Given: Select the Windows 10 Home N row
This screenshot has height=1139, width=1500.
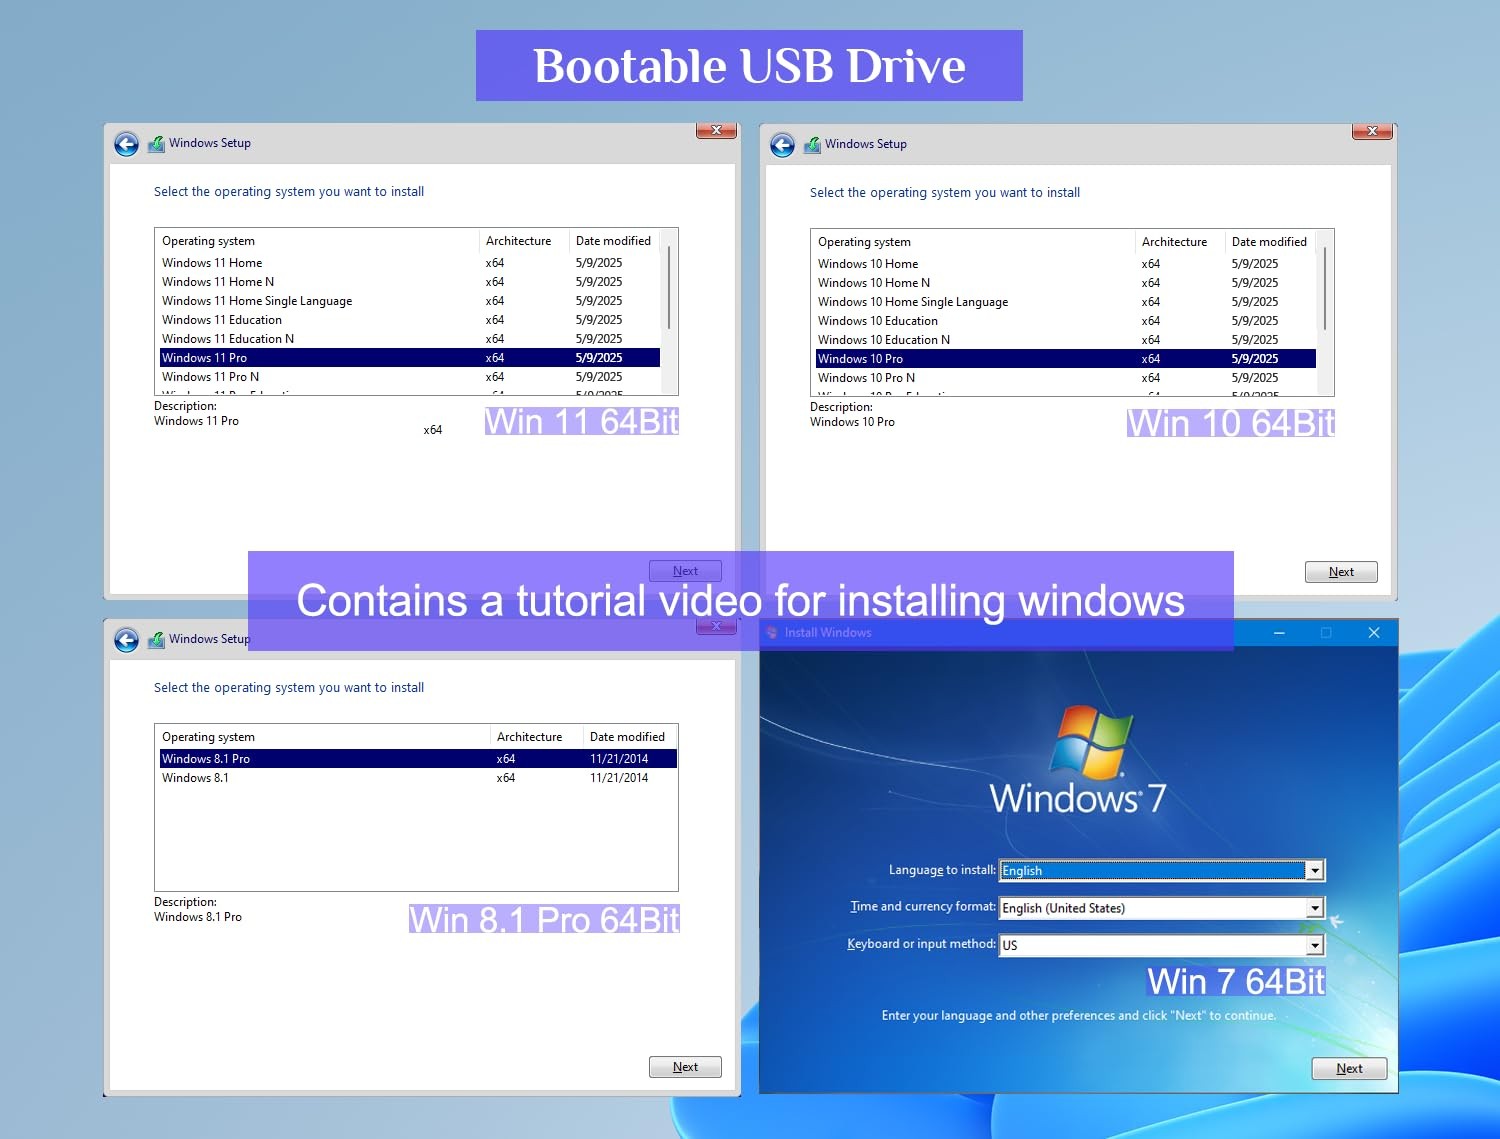Looking at the screenshot, I should [x=1066, y=283].
